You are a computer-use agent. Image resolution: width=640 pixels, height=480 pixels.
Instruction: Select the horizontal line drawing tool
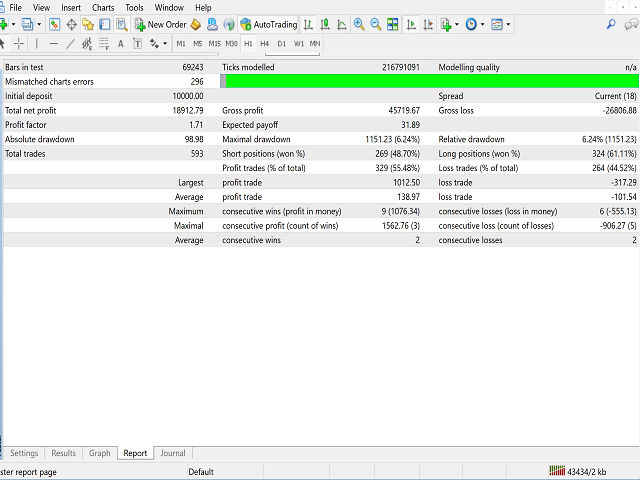click(53, 43)
